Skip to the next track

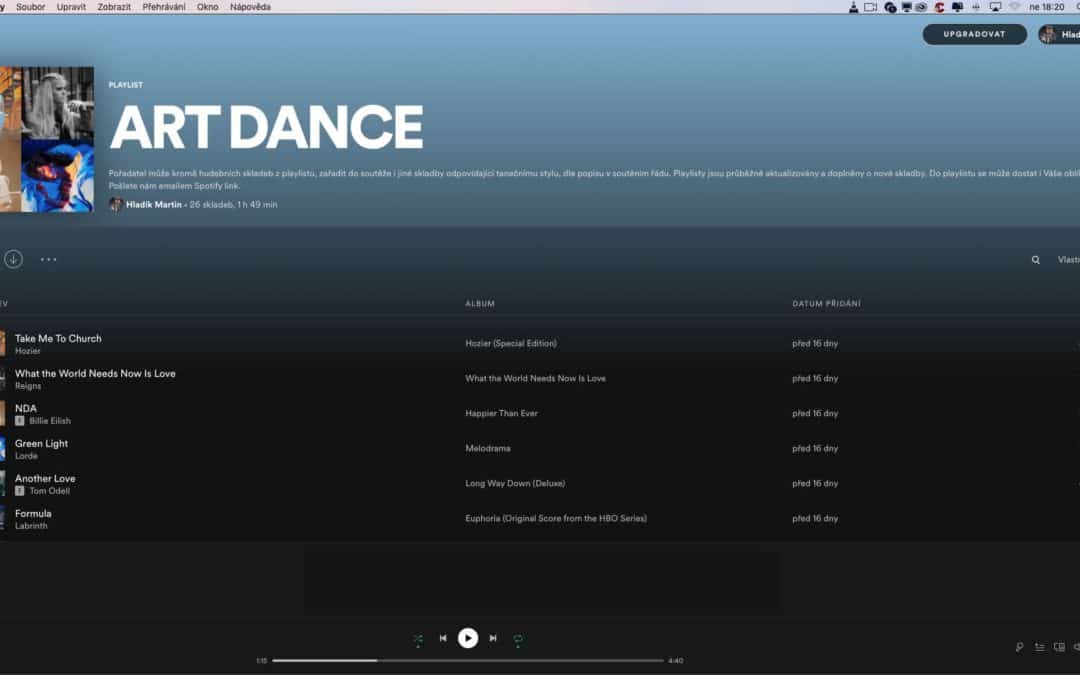click(x=493, y=638)
